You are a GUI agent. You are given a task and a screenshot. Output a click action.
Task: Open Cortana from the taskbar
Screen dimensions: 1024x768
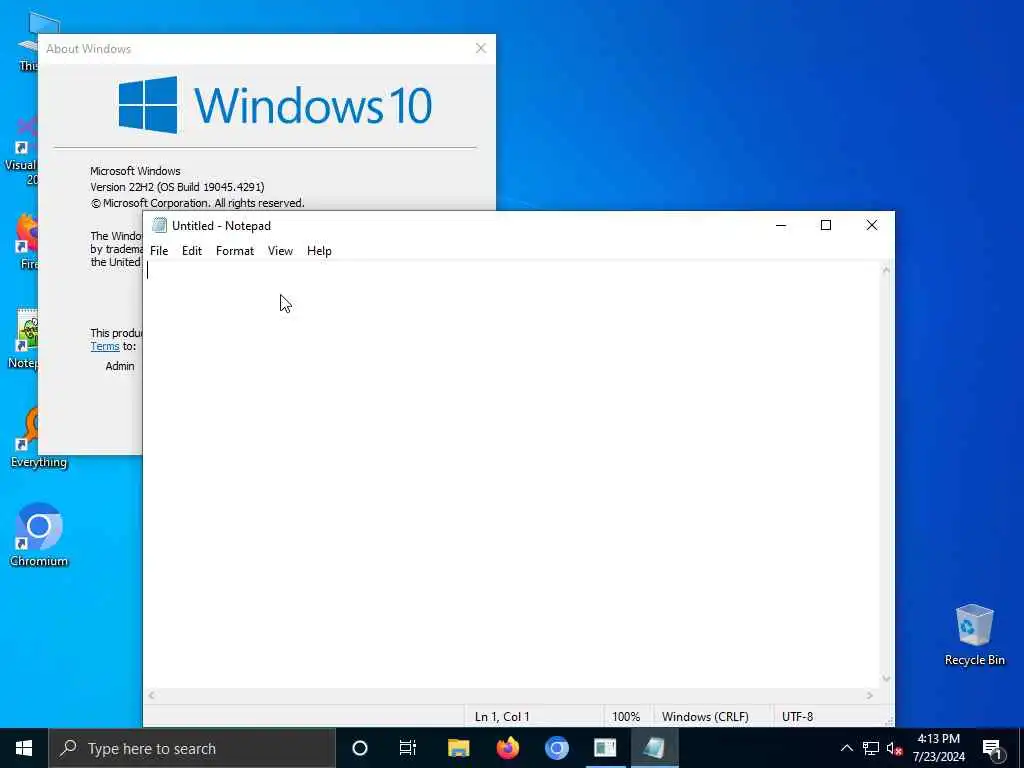(360, 748)
